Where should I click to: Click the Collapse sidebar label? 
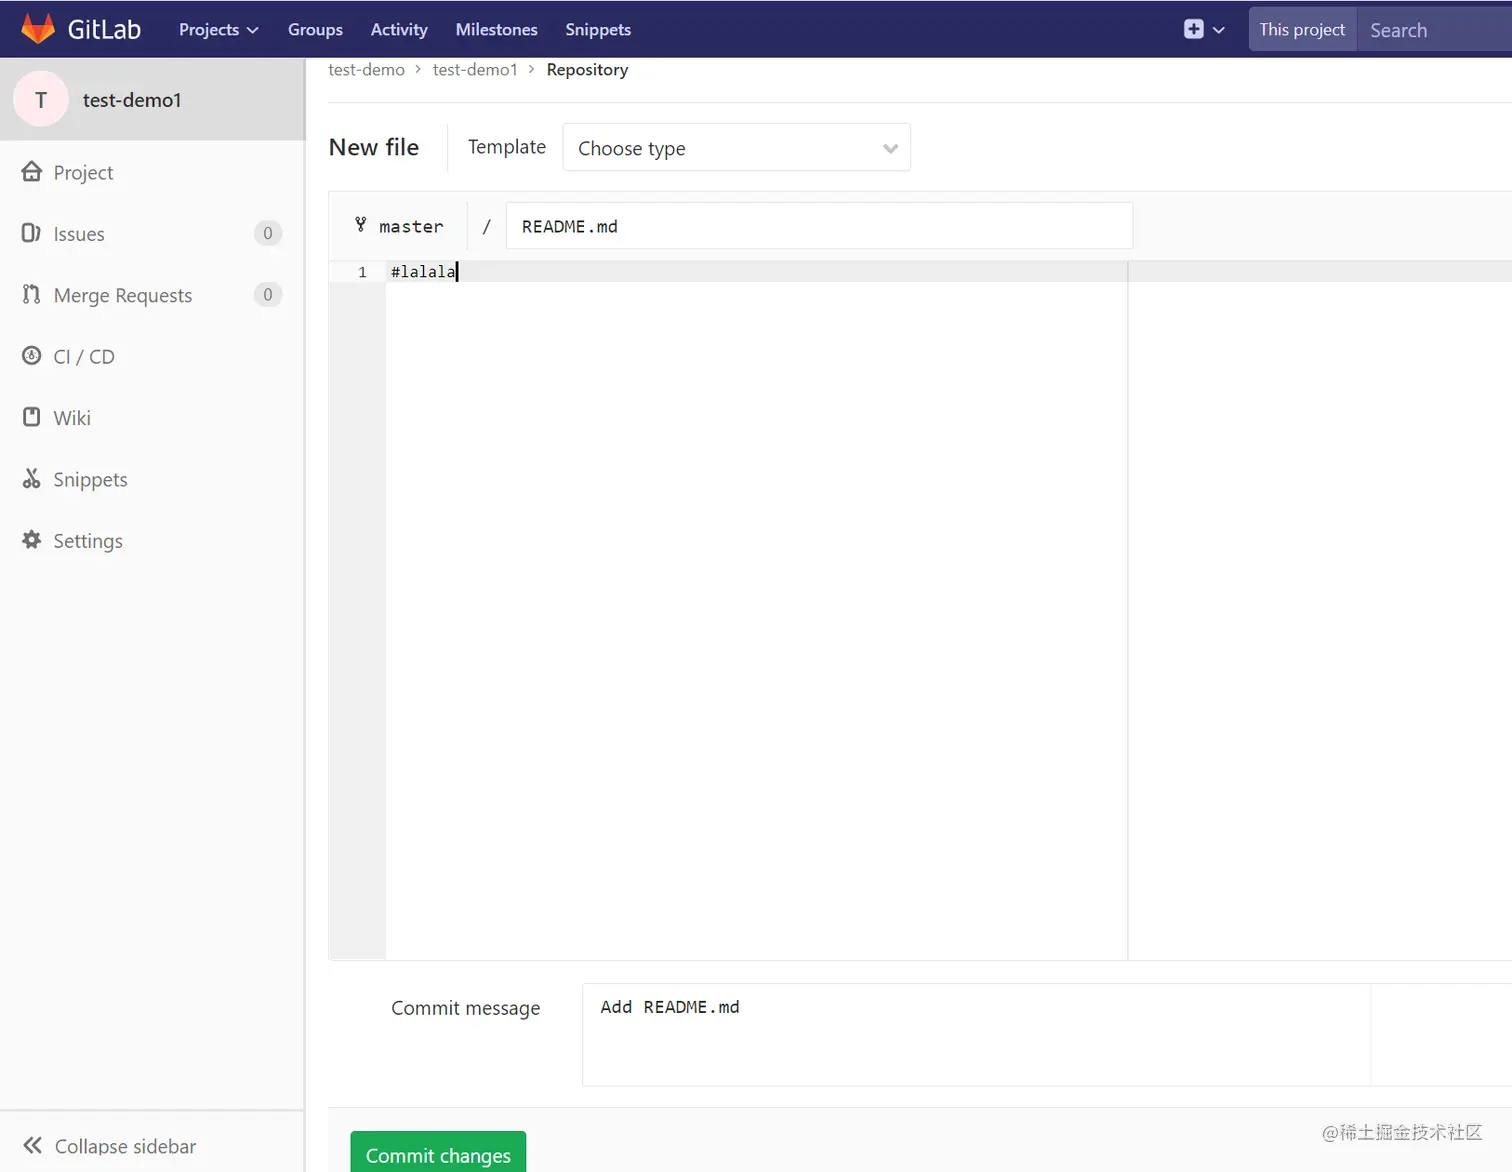pyautogui.click(x=125, y=1146)
